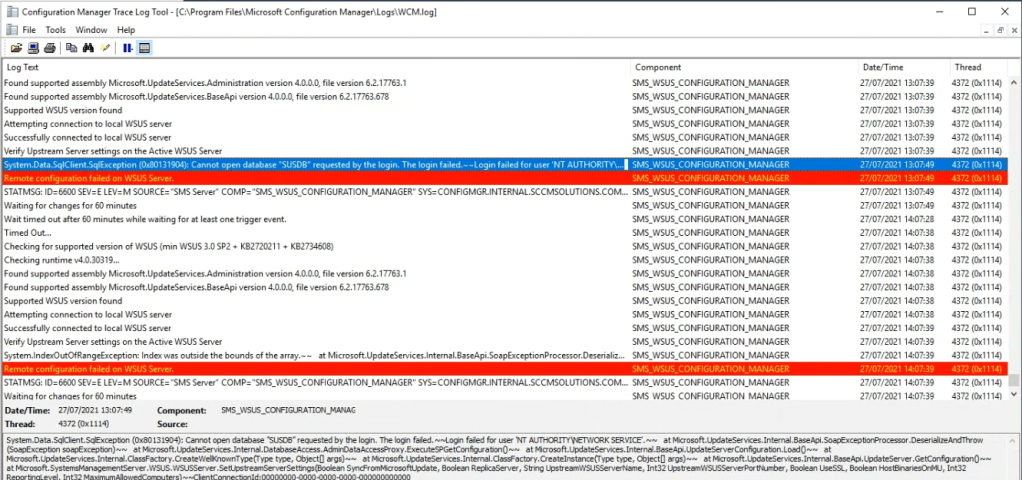Open the Window menu
Screen dimensions: 1022x480
[91, 30]
